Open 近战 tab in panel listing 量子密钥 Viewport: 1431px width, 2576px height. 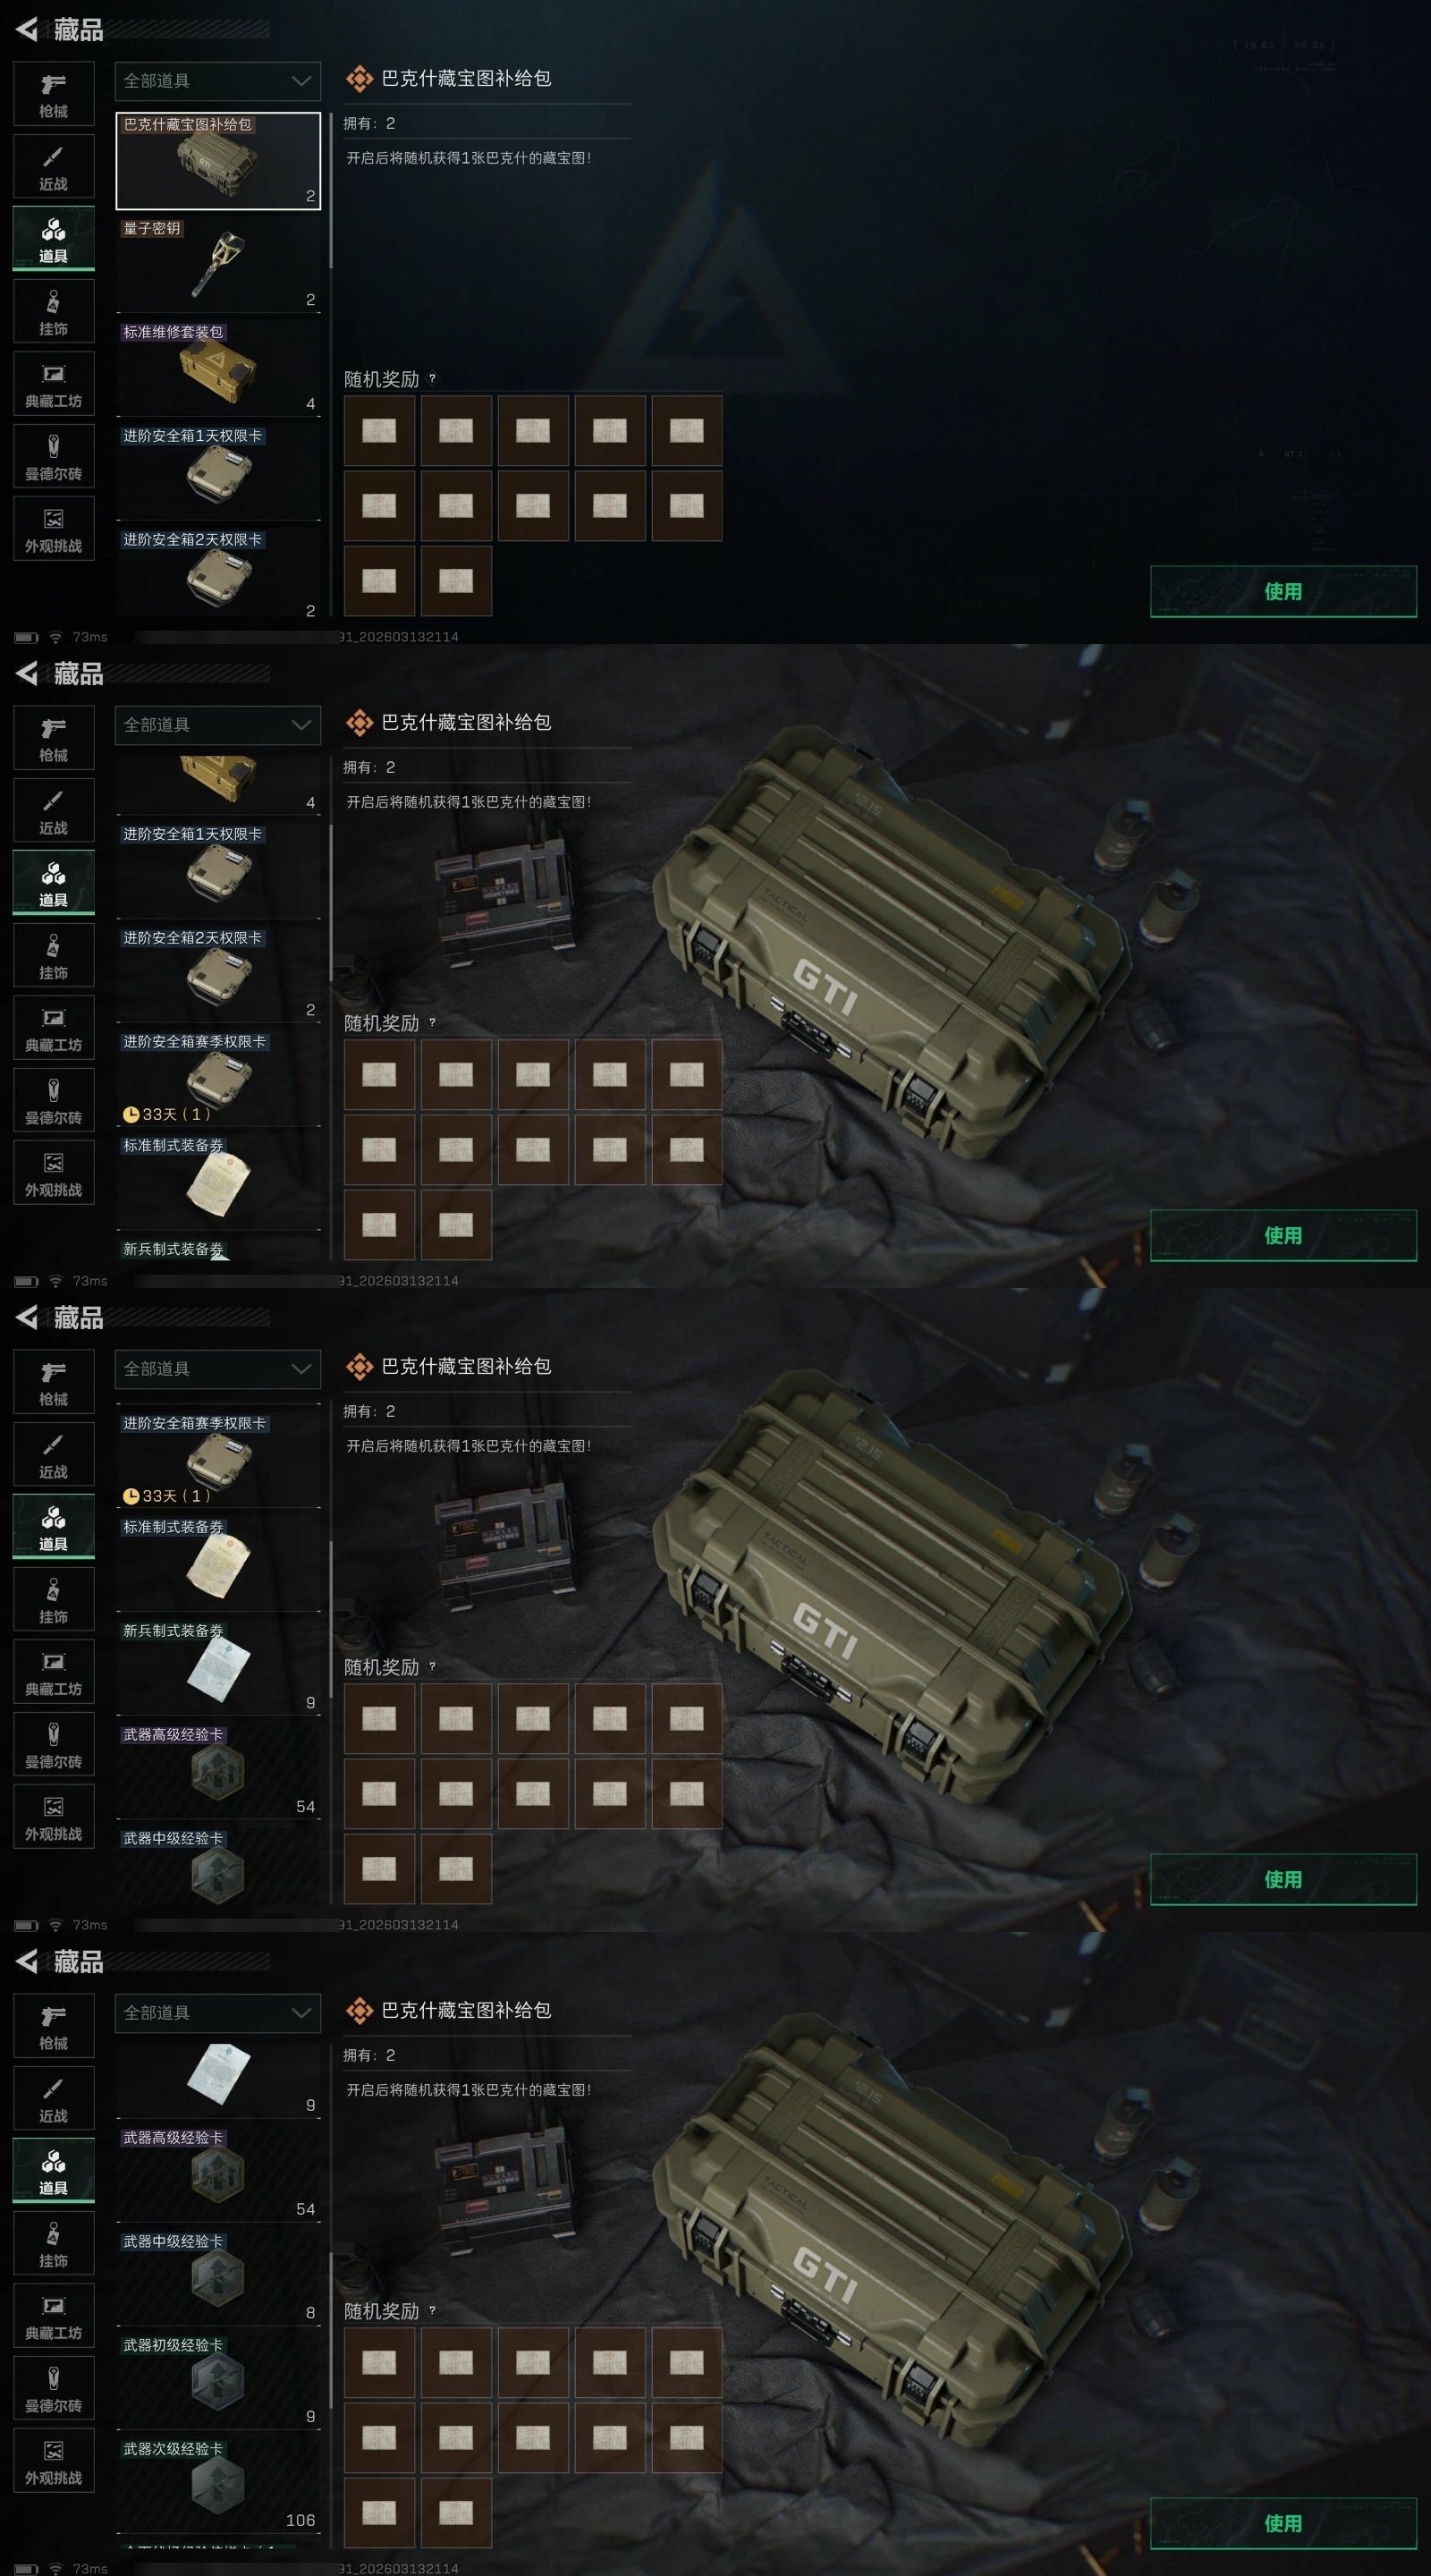[x=54, y=167]
